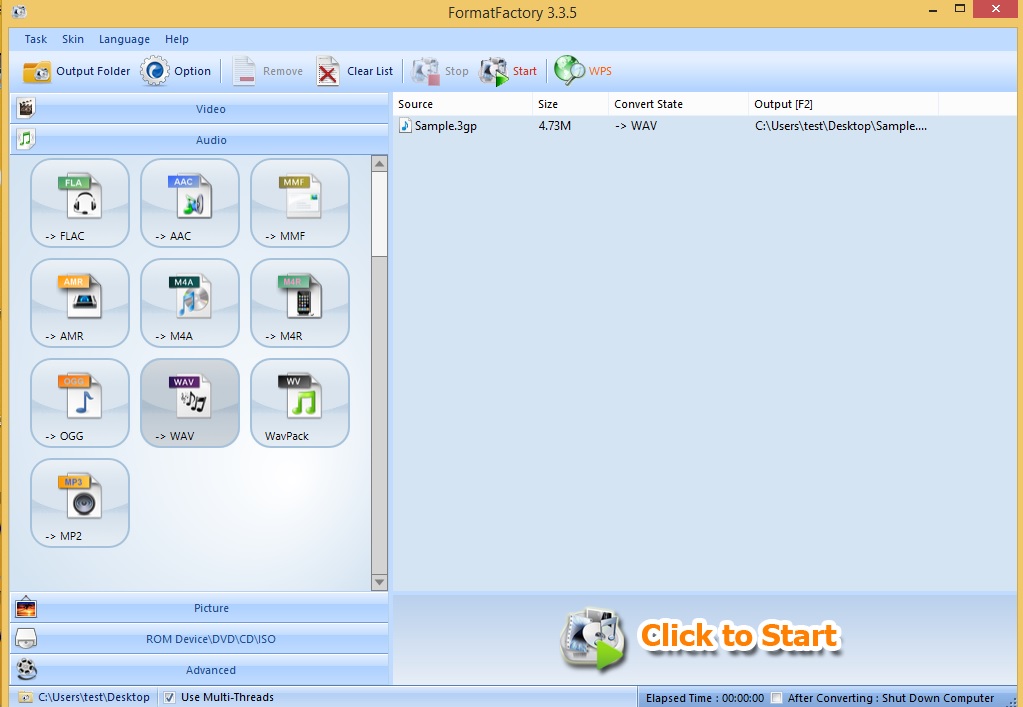The width and height of the screenshot is (1023, 707).
Task: Choose the AAC conversion icon
Action: pos(190,203)
